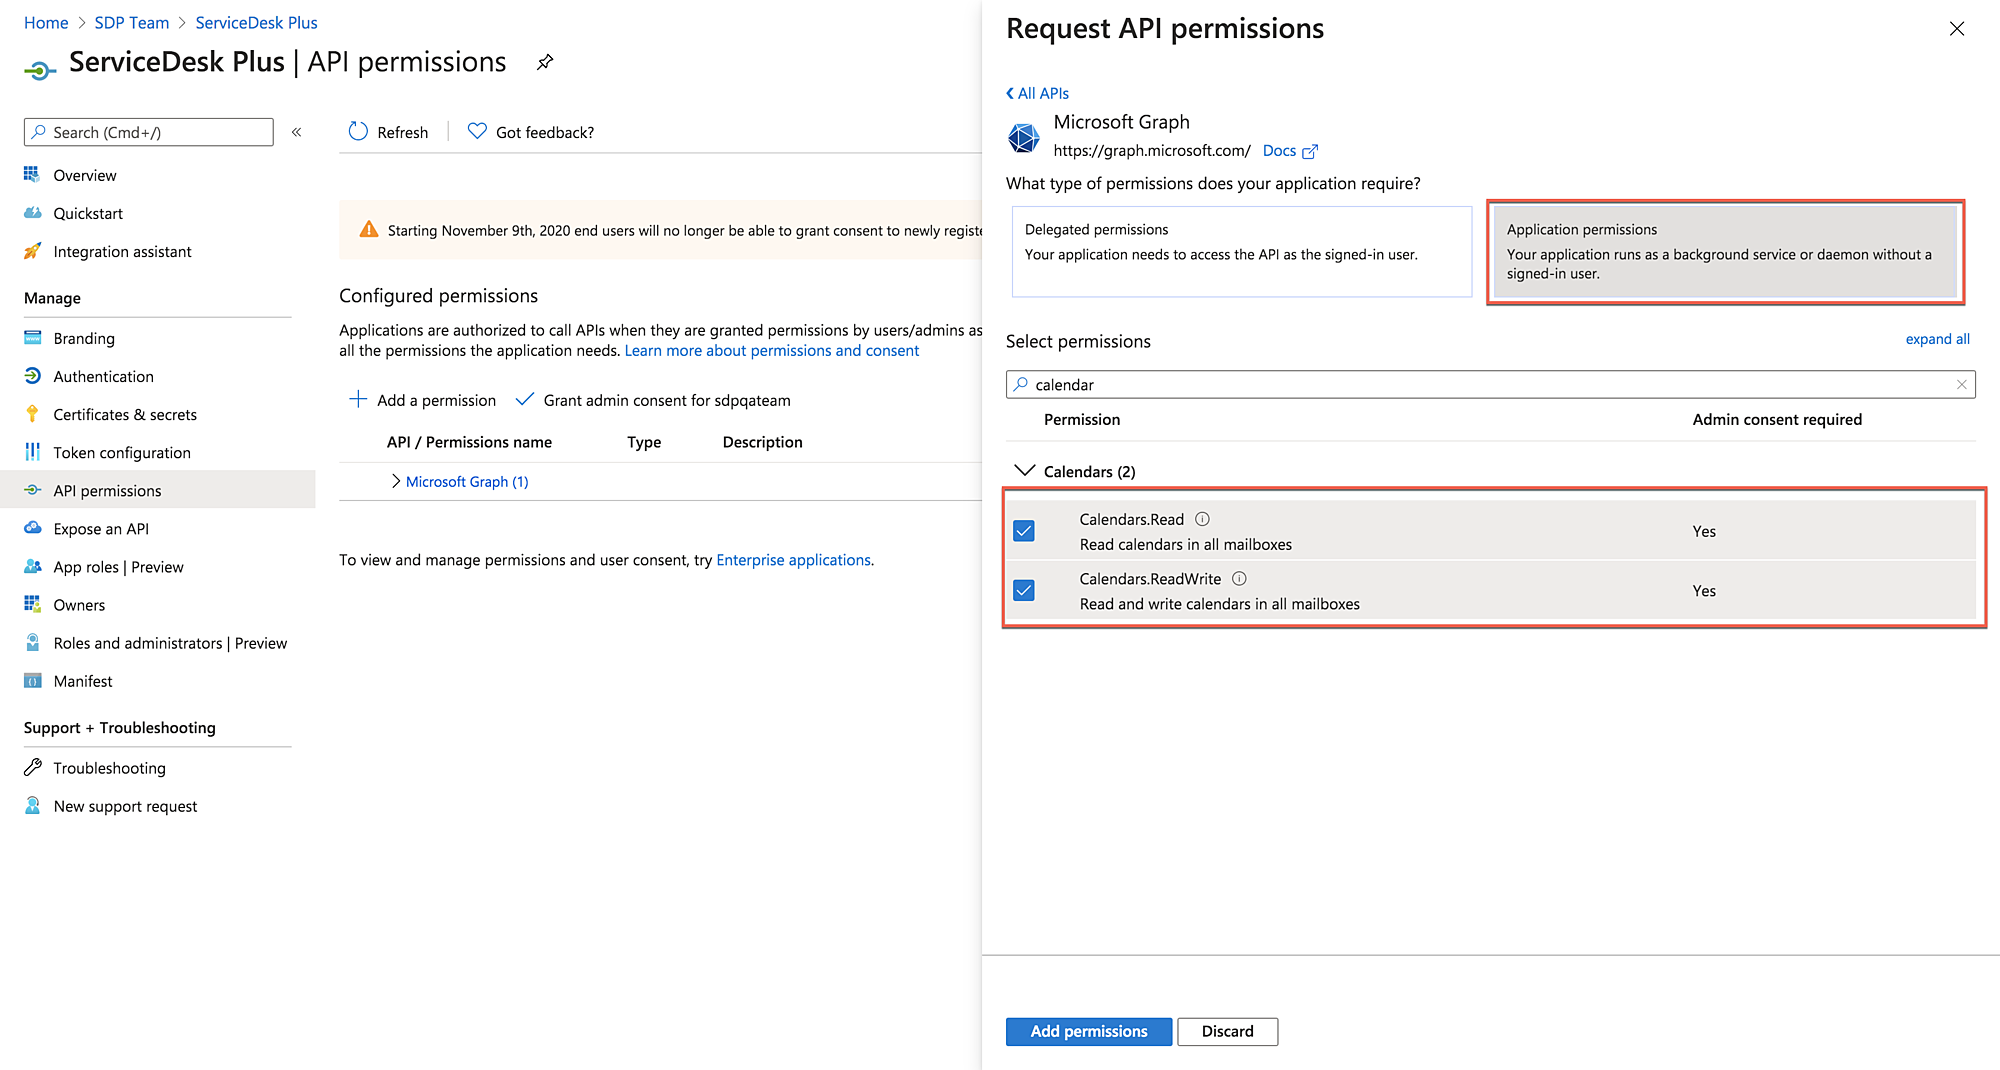Viewport: 2000px width, 1070px height.
Task: Open the Authentication menu item
Action: (103, 376)
